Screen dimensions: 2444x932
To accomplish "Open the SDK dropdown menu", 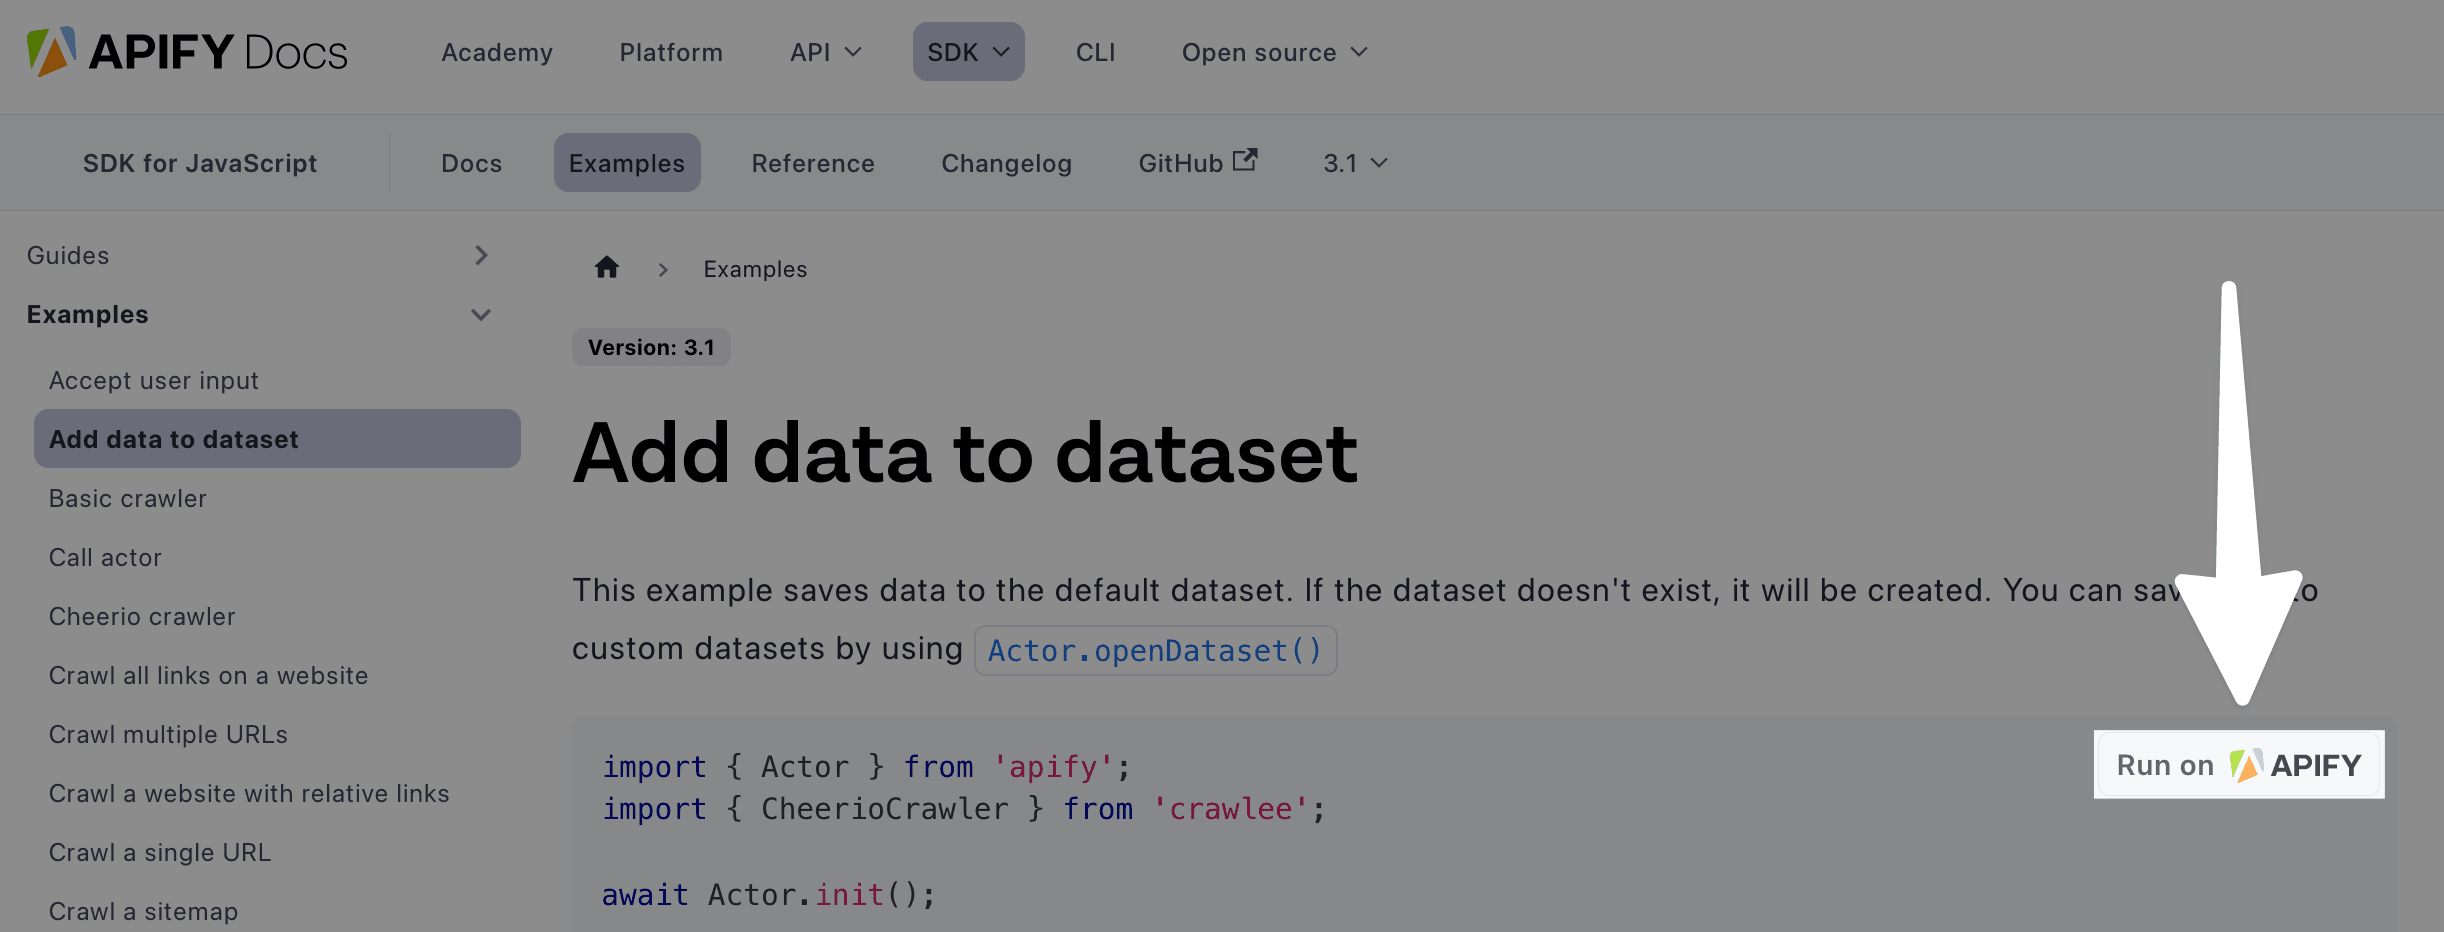I will (x=968, y=52).
